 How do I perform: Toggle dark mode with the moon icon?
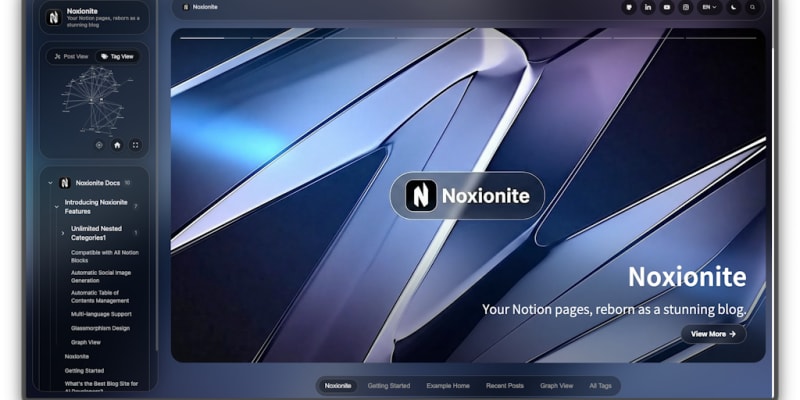click(x=734, y=7)
